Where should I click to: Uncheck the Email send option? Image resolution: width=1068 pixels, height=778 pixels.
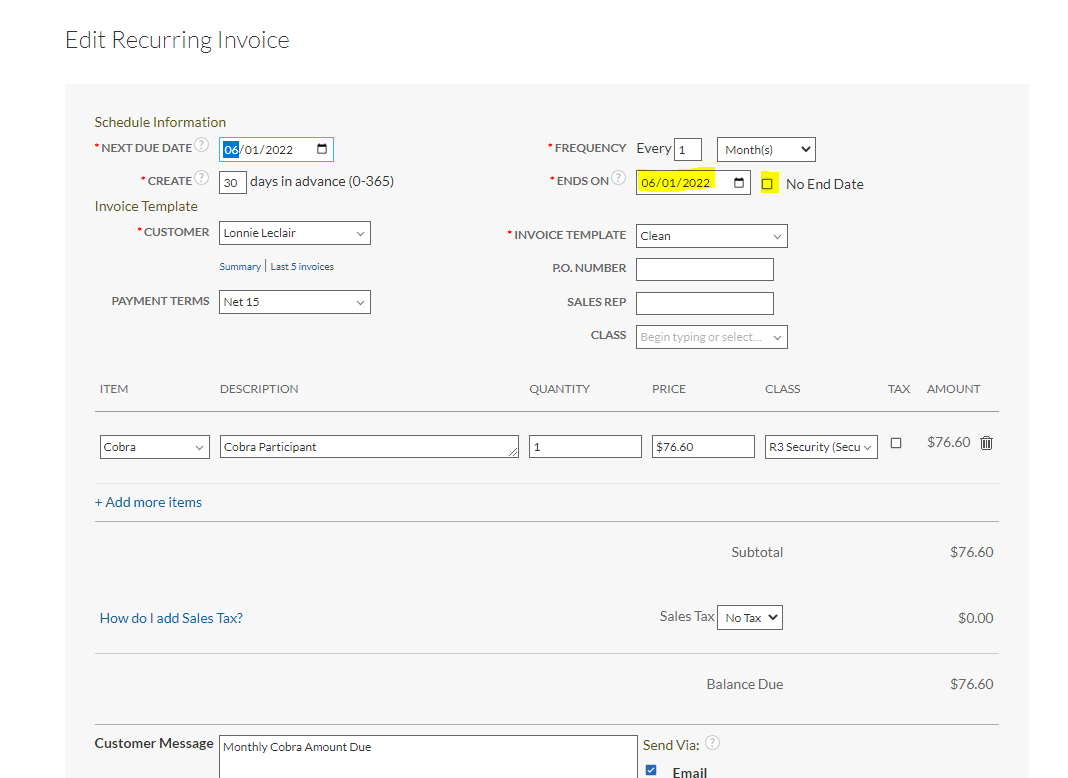[652, 770]
